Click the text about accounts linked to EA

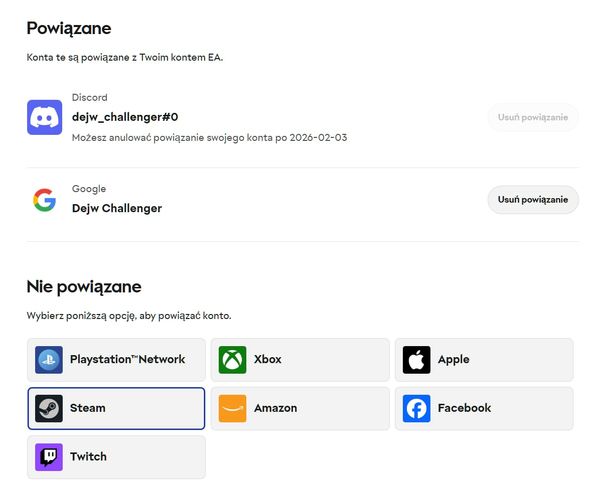(x=125, y=58)
